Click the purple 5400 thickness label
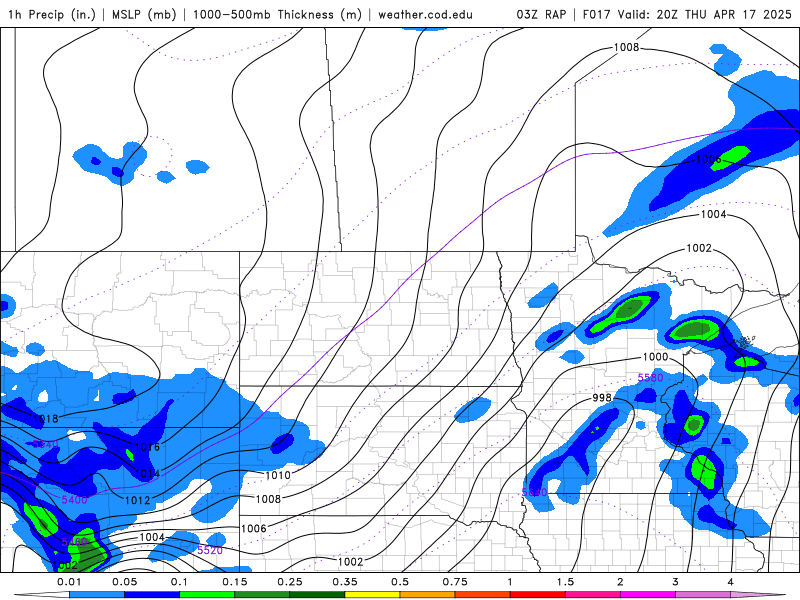The width and height of the screenshot is (800, 600). [74, 500]
